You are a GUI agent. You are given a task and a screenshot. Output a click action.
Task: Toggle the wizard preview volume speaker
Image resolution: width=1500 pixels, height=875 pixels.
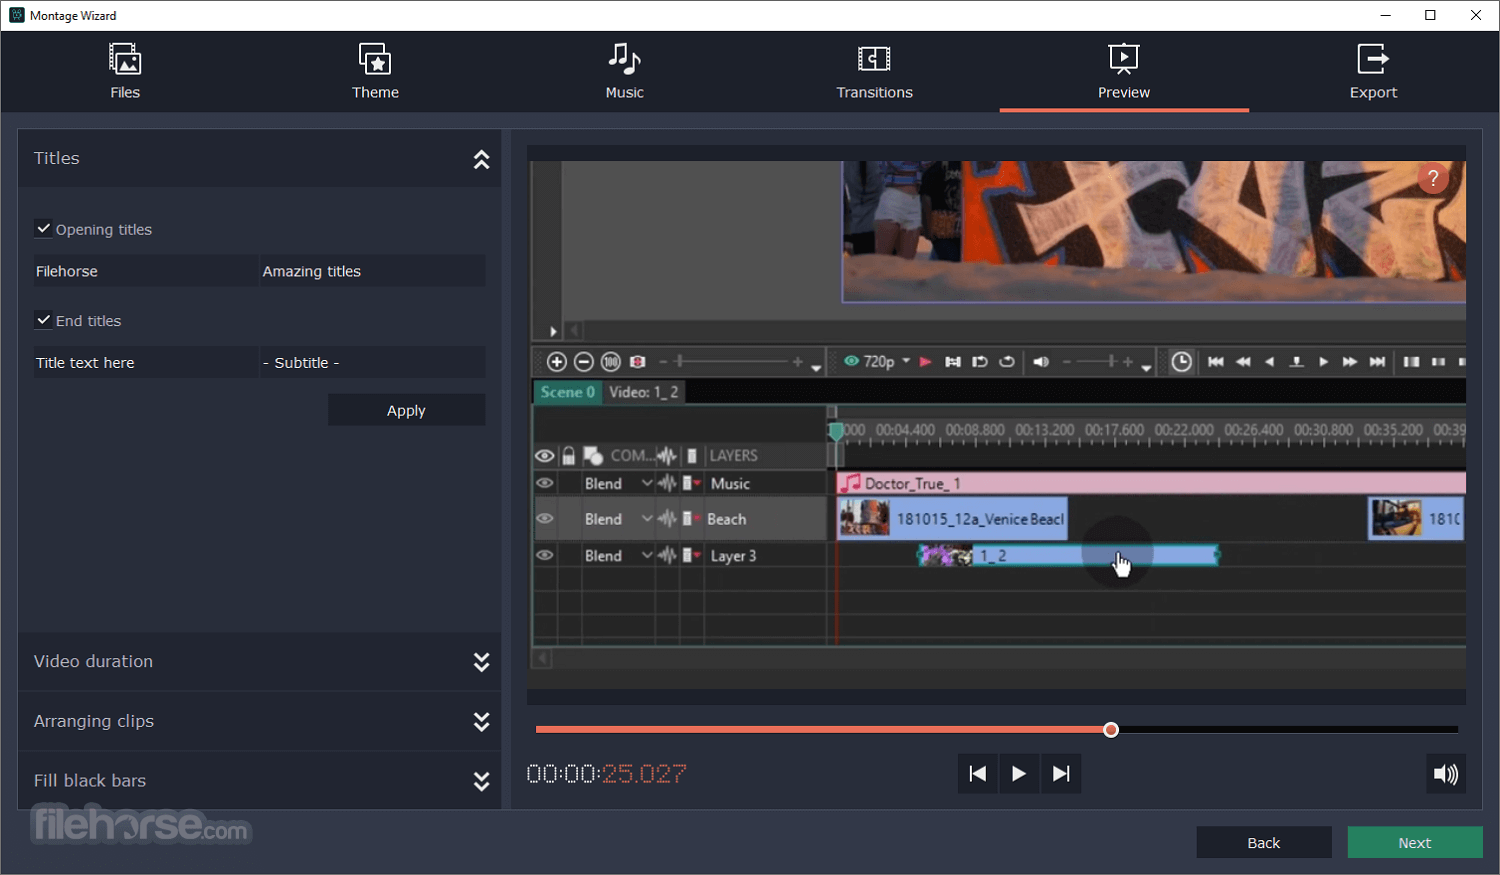(x=1446, y=773)
